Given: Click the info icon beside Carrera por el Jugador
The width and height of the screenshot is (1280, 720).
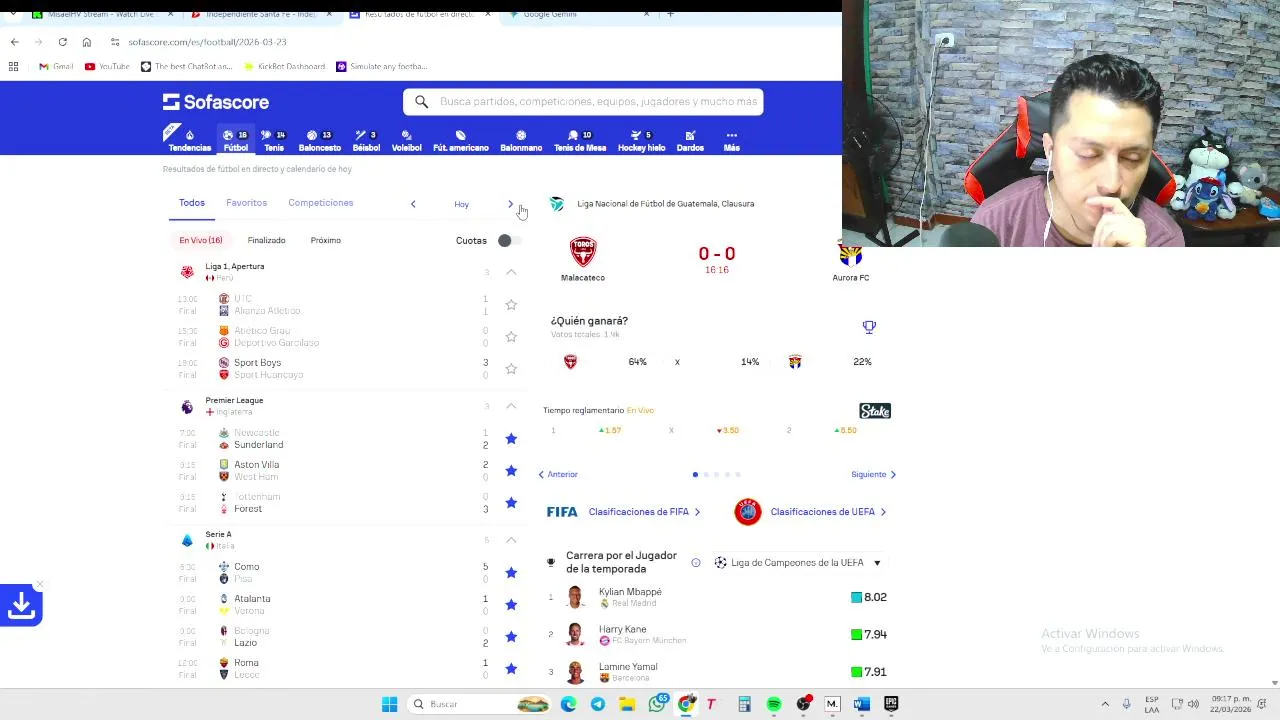Looking at the screenshot, I should click(x=696, y=563).
